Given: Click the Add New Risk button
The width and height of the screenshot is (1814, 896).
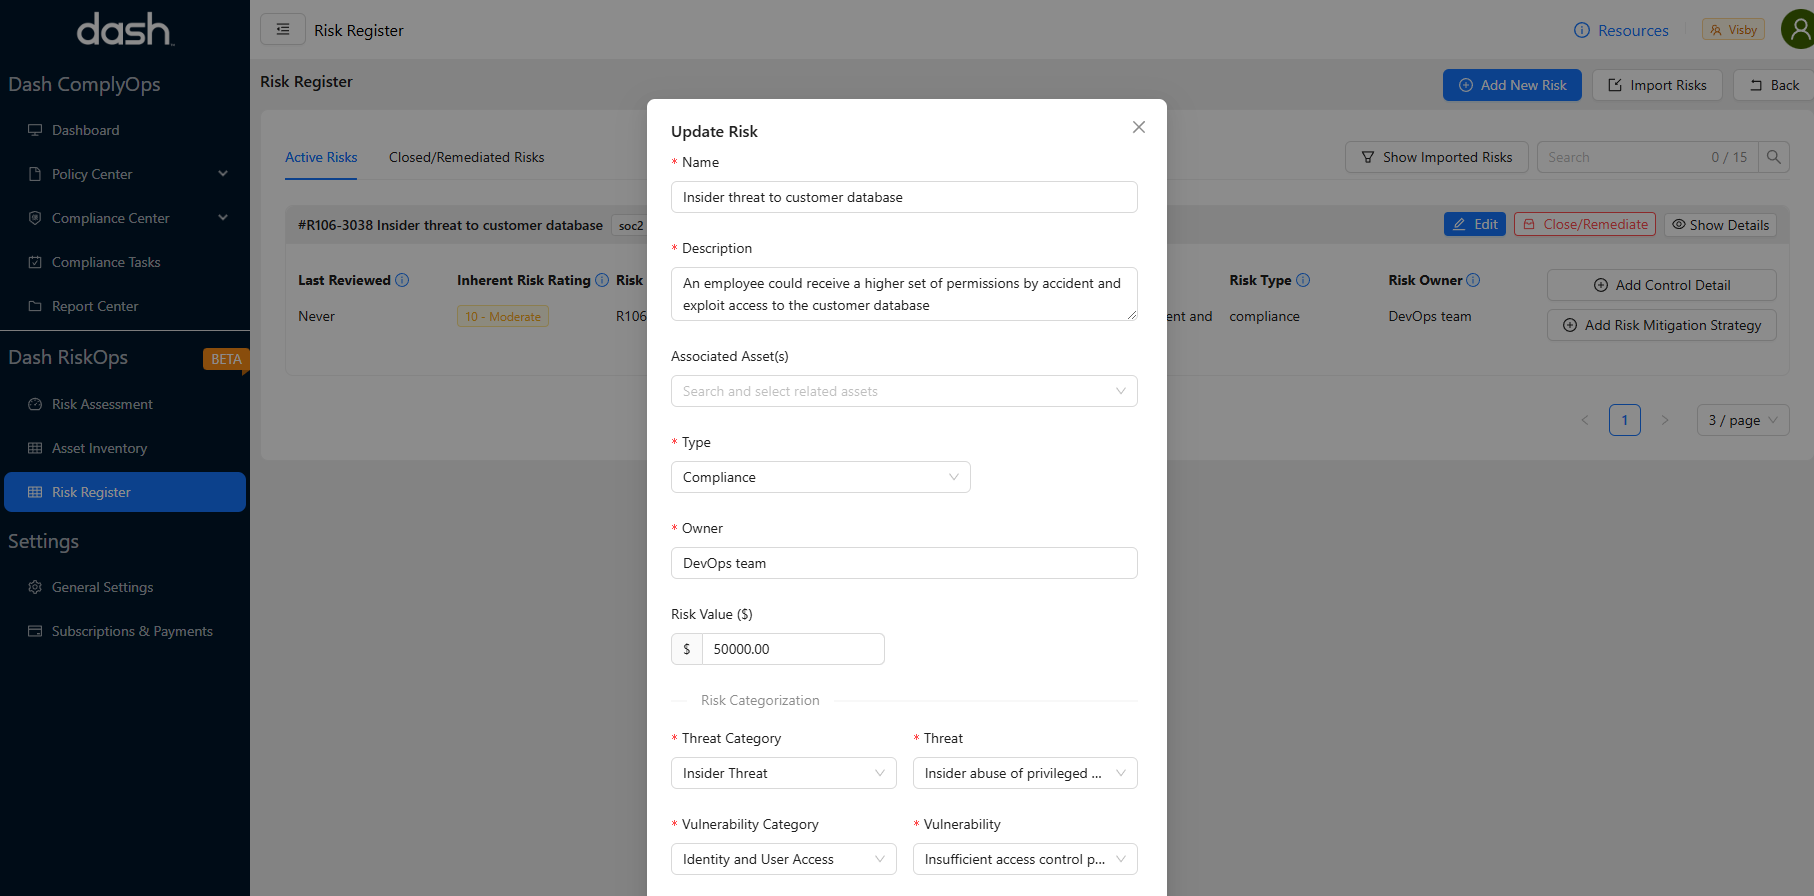Looking at the screenshot, I should tap(1511, 85).
